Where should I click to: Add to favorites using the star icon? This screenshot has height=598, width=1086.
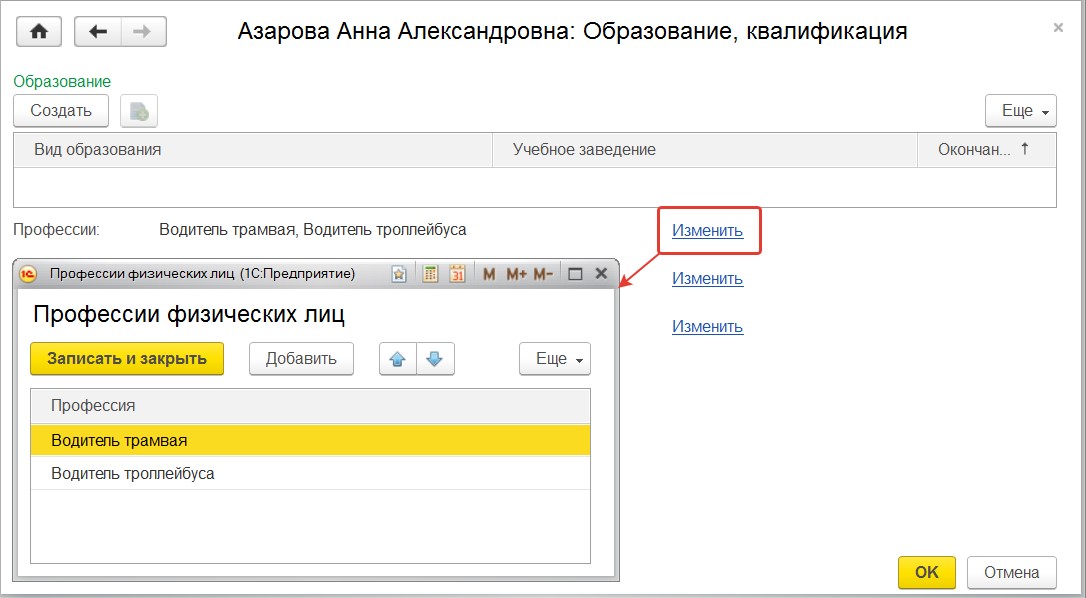click(x=399, y=274)
